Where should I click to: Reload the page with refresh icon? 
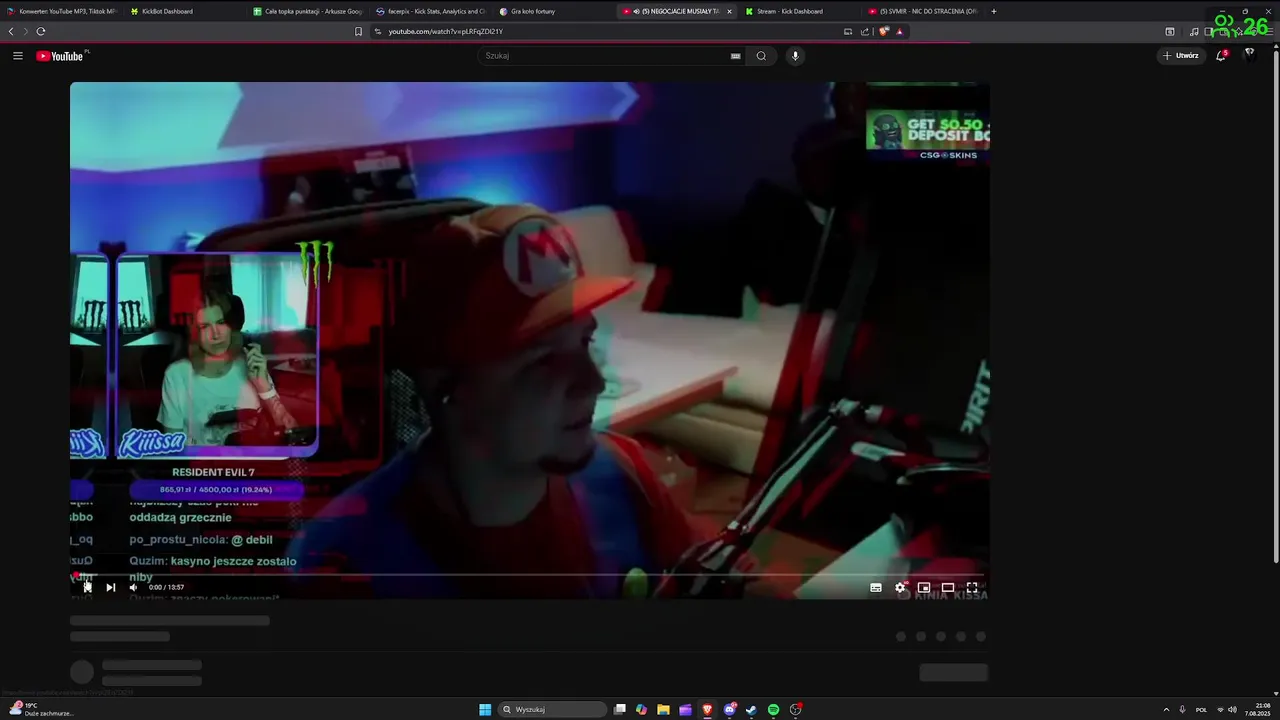click(x=41, y=31)
